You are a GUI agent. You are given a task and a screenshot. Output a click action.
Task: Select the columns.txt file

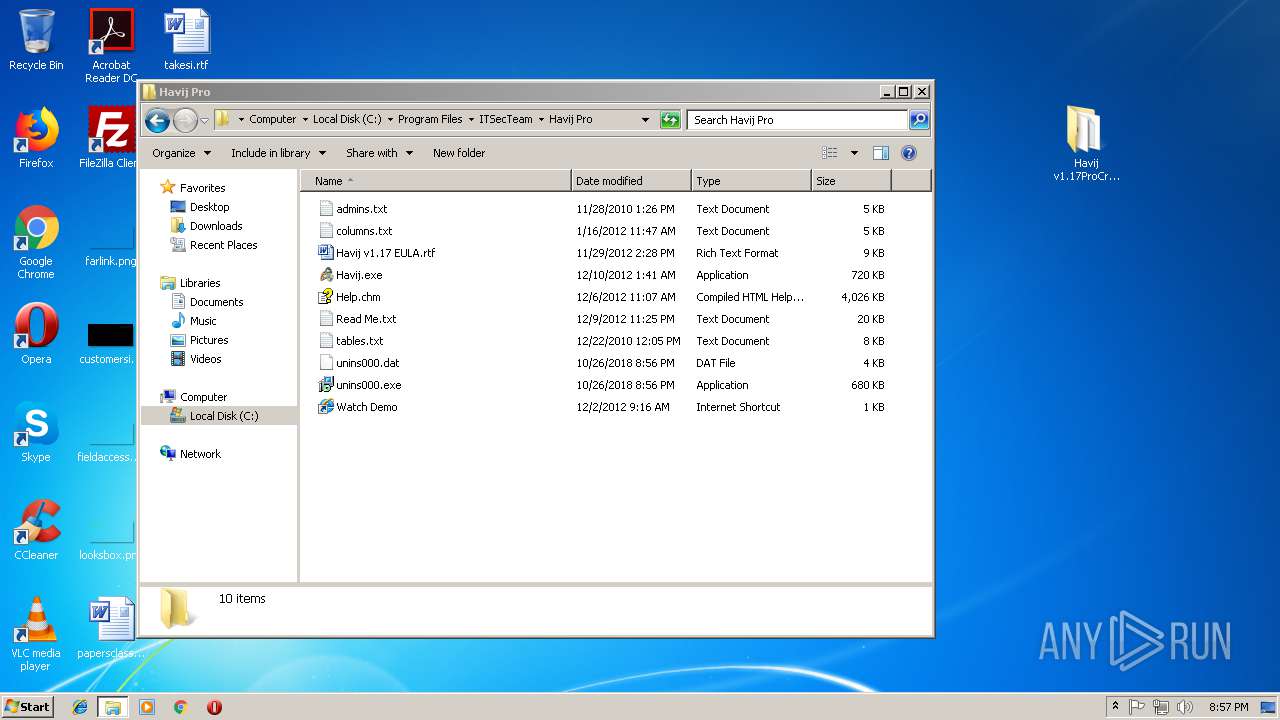[x=364, y=231]
